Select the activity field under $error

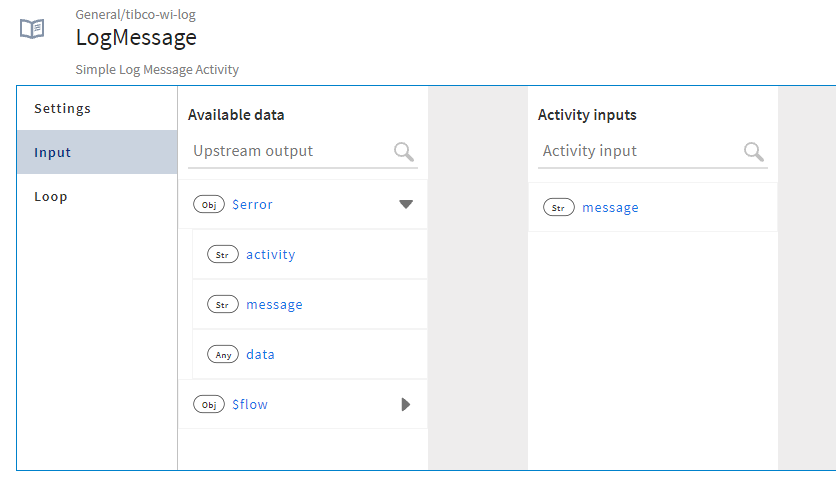pos(271,254)
